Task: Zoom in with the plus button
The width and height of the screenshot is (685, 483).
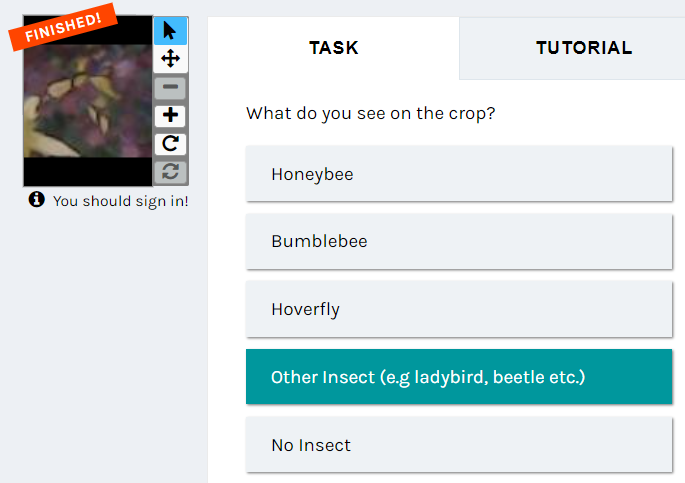Action: coord(170,115)
